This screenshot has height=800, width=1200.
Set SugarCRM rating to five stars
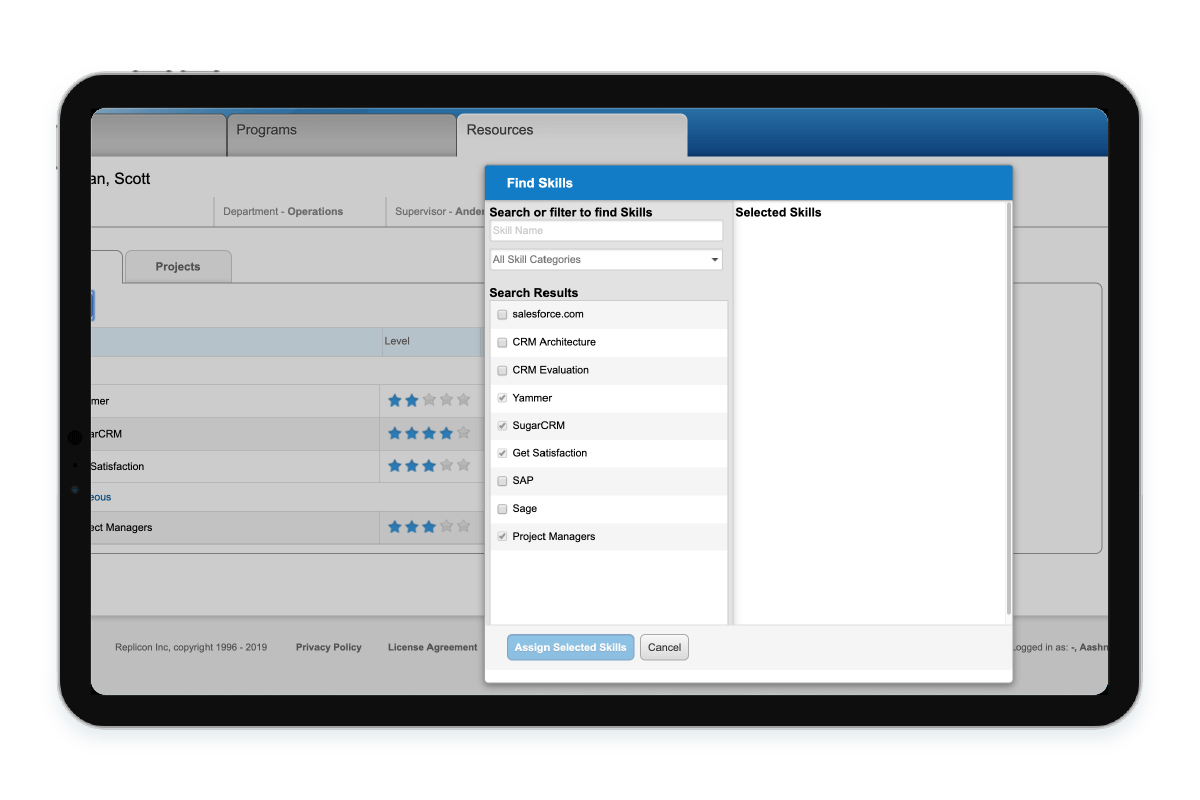pos(463,434)
